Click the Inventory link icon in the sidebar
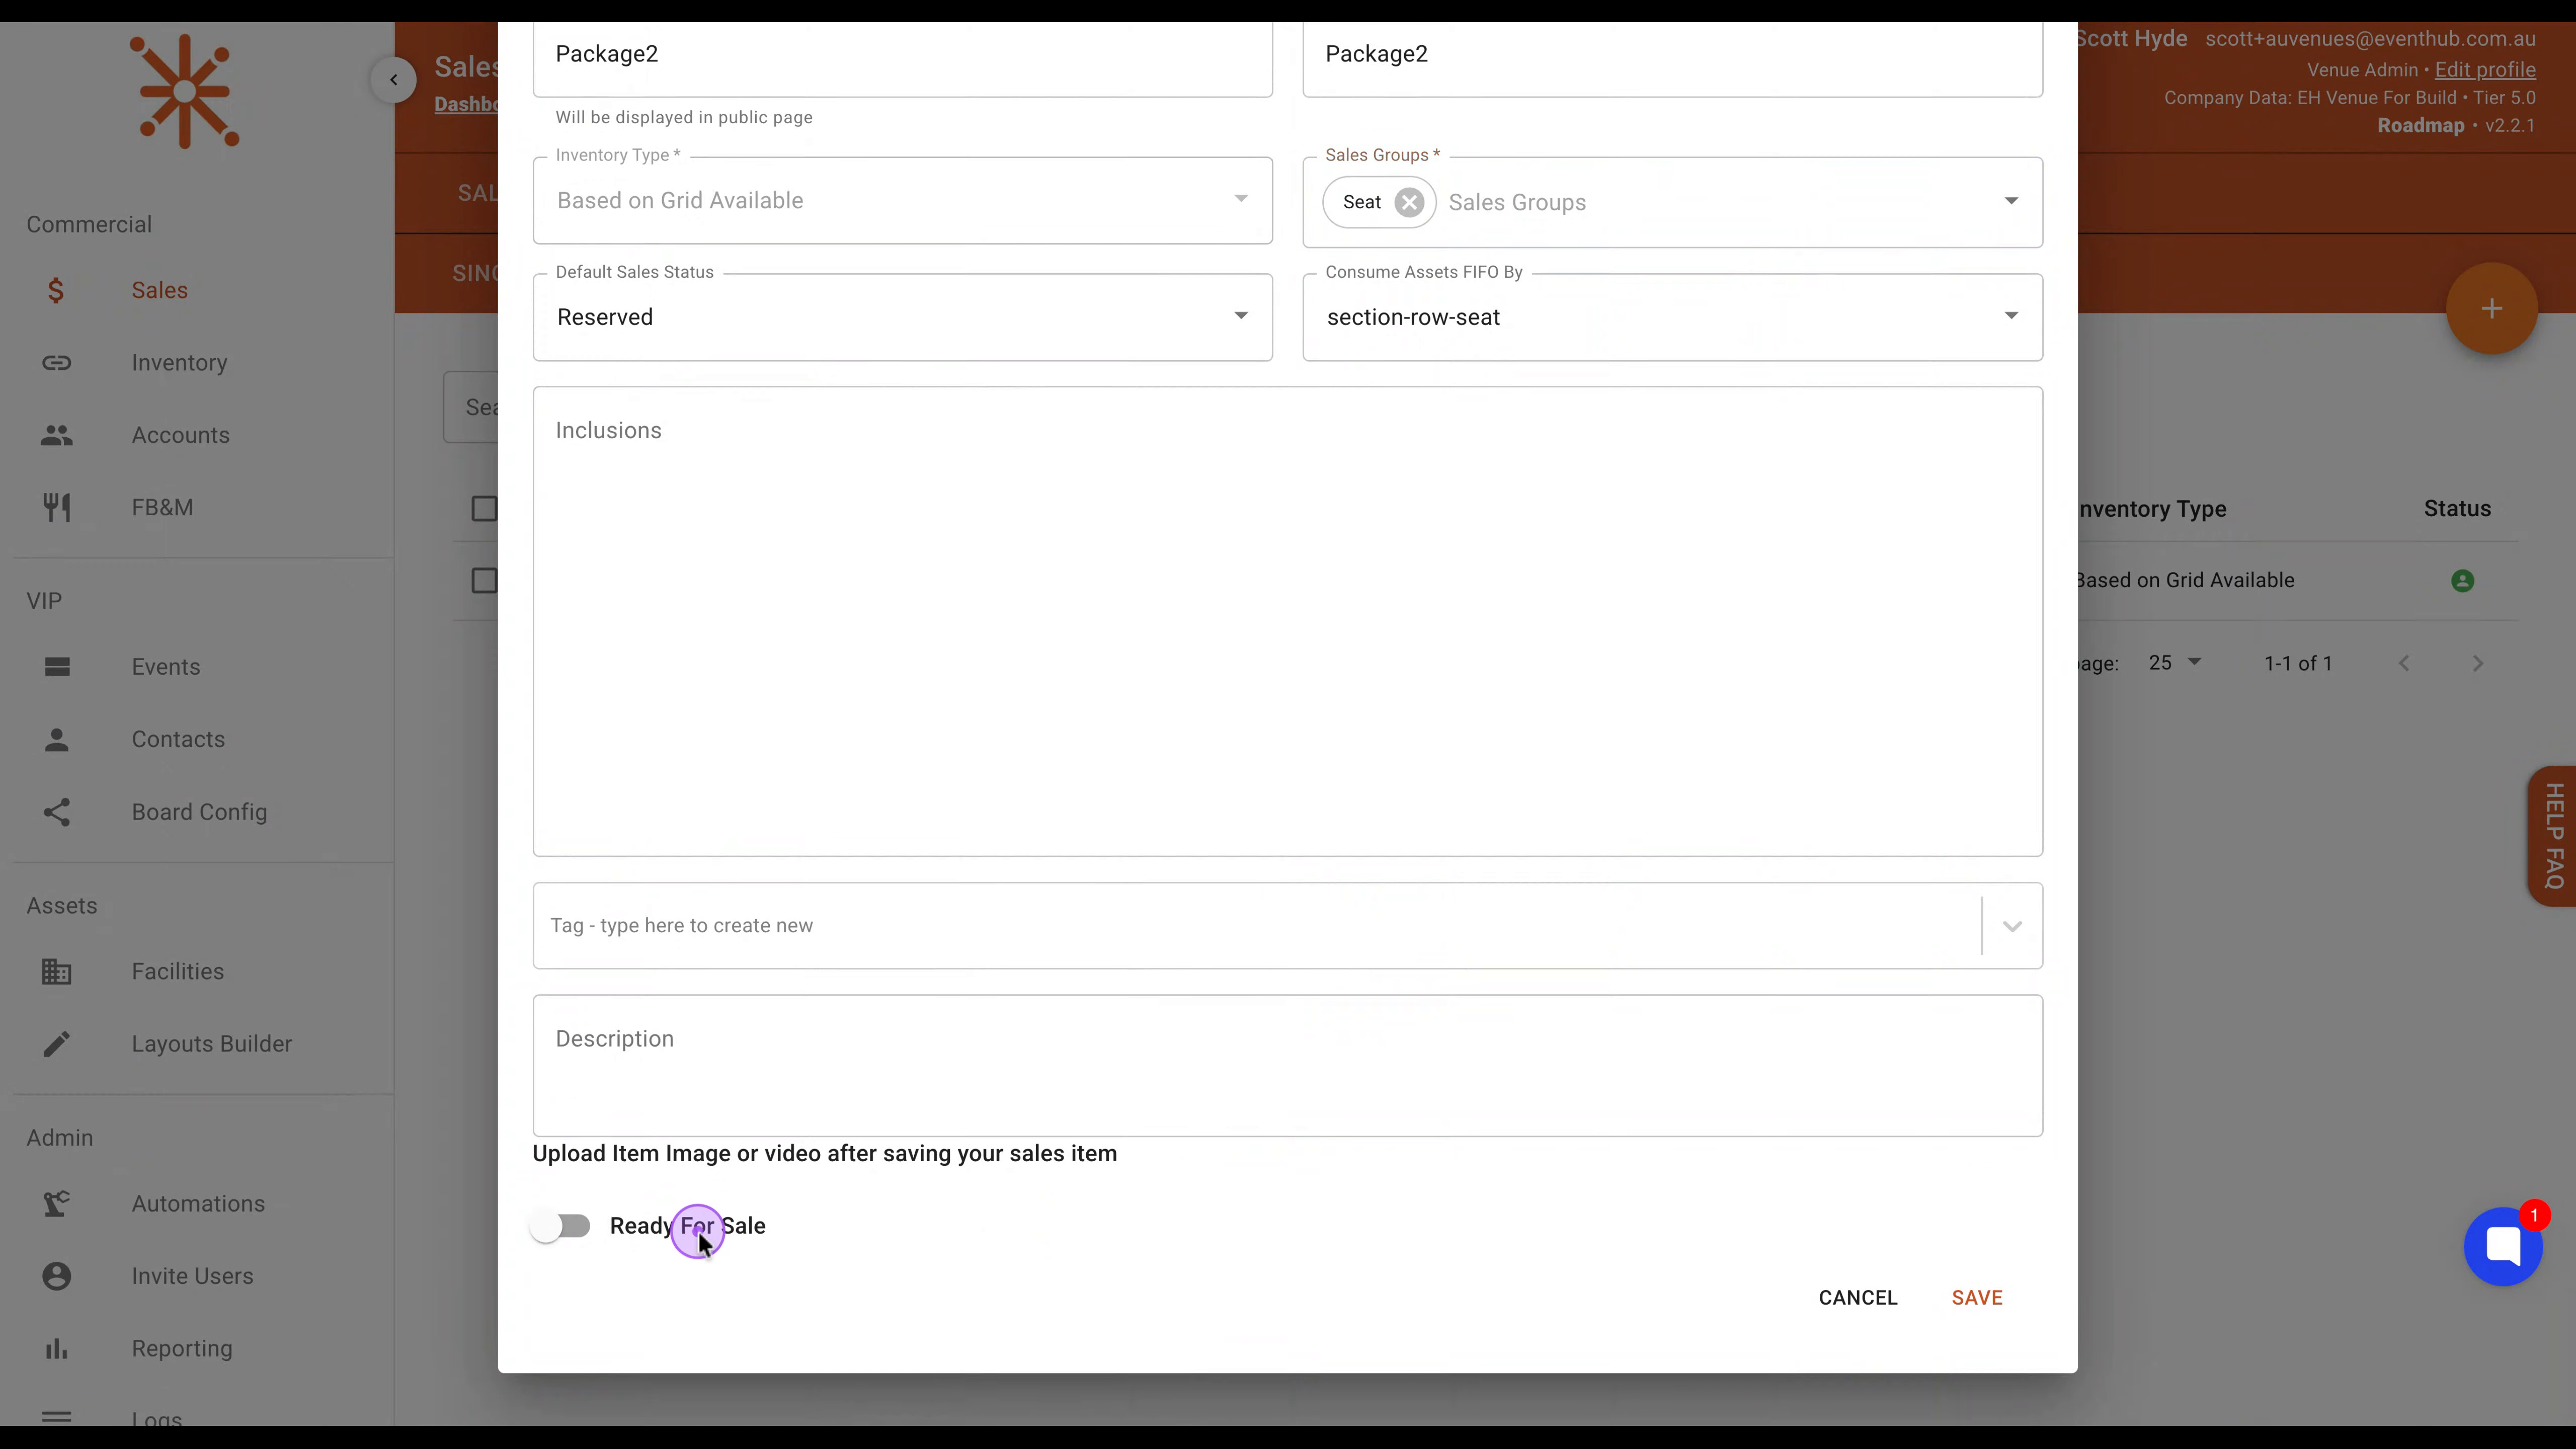The image size is (2576, 1449). coord(56,363)
